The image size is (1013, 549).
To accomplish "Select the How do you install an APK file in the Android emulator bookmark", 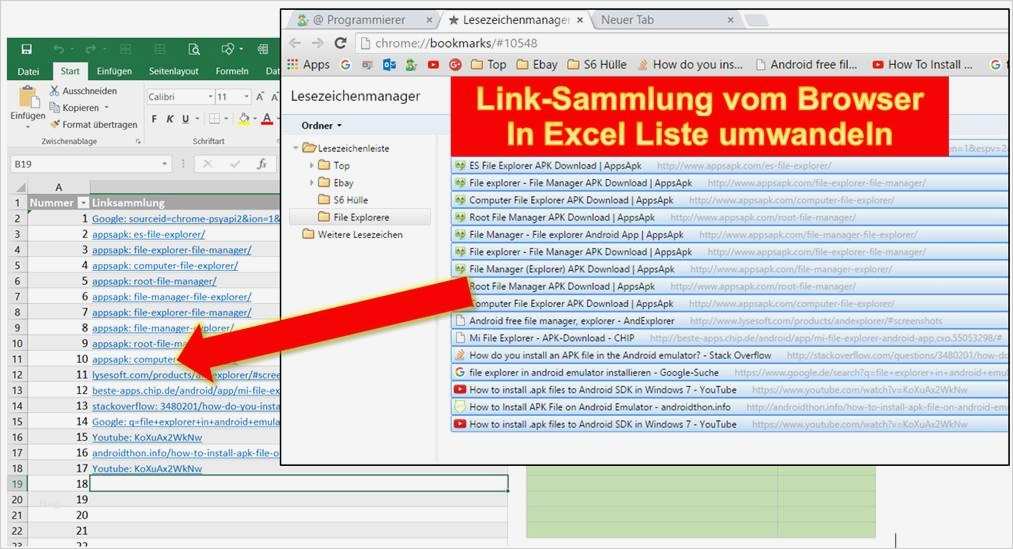I will [x=729, y=355].
